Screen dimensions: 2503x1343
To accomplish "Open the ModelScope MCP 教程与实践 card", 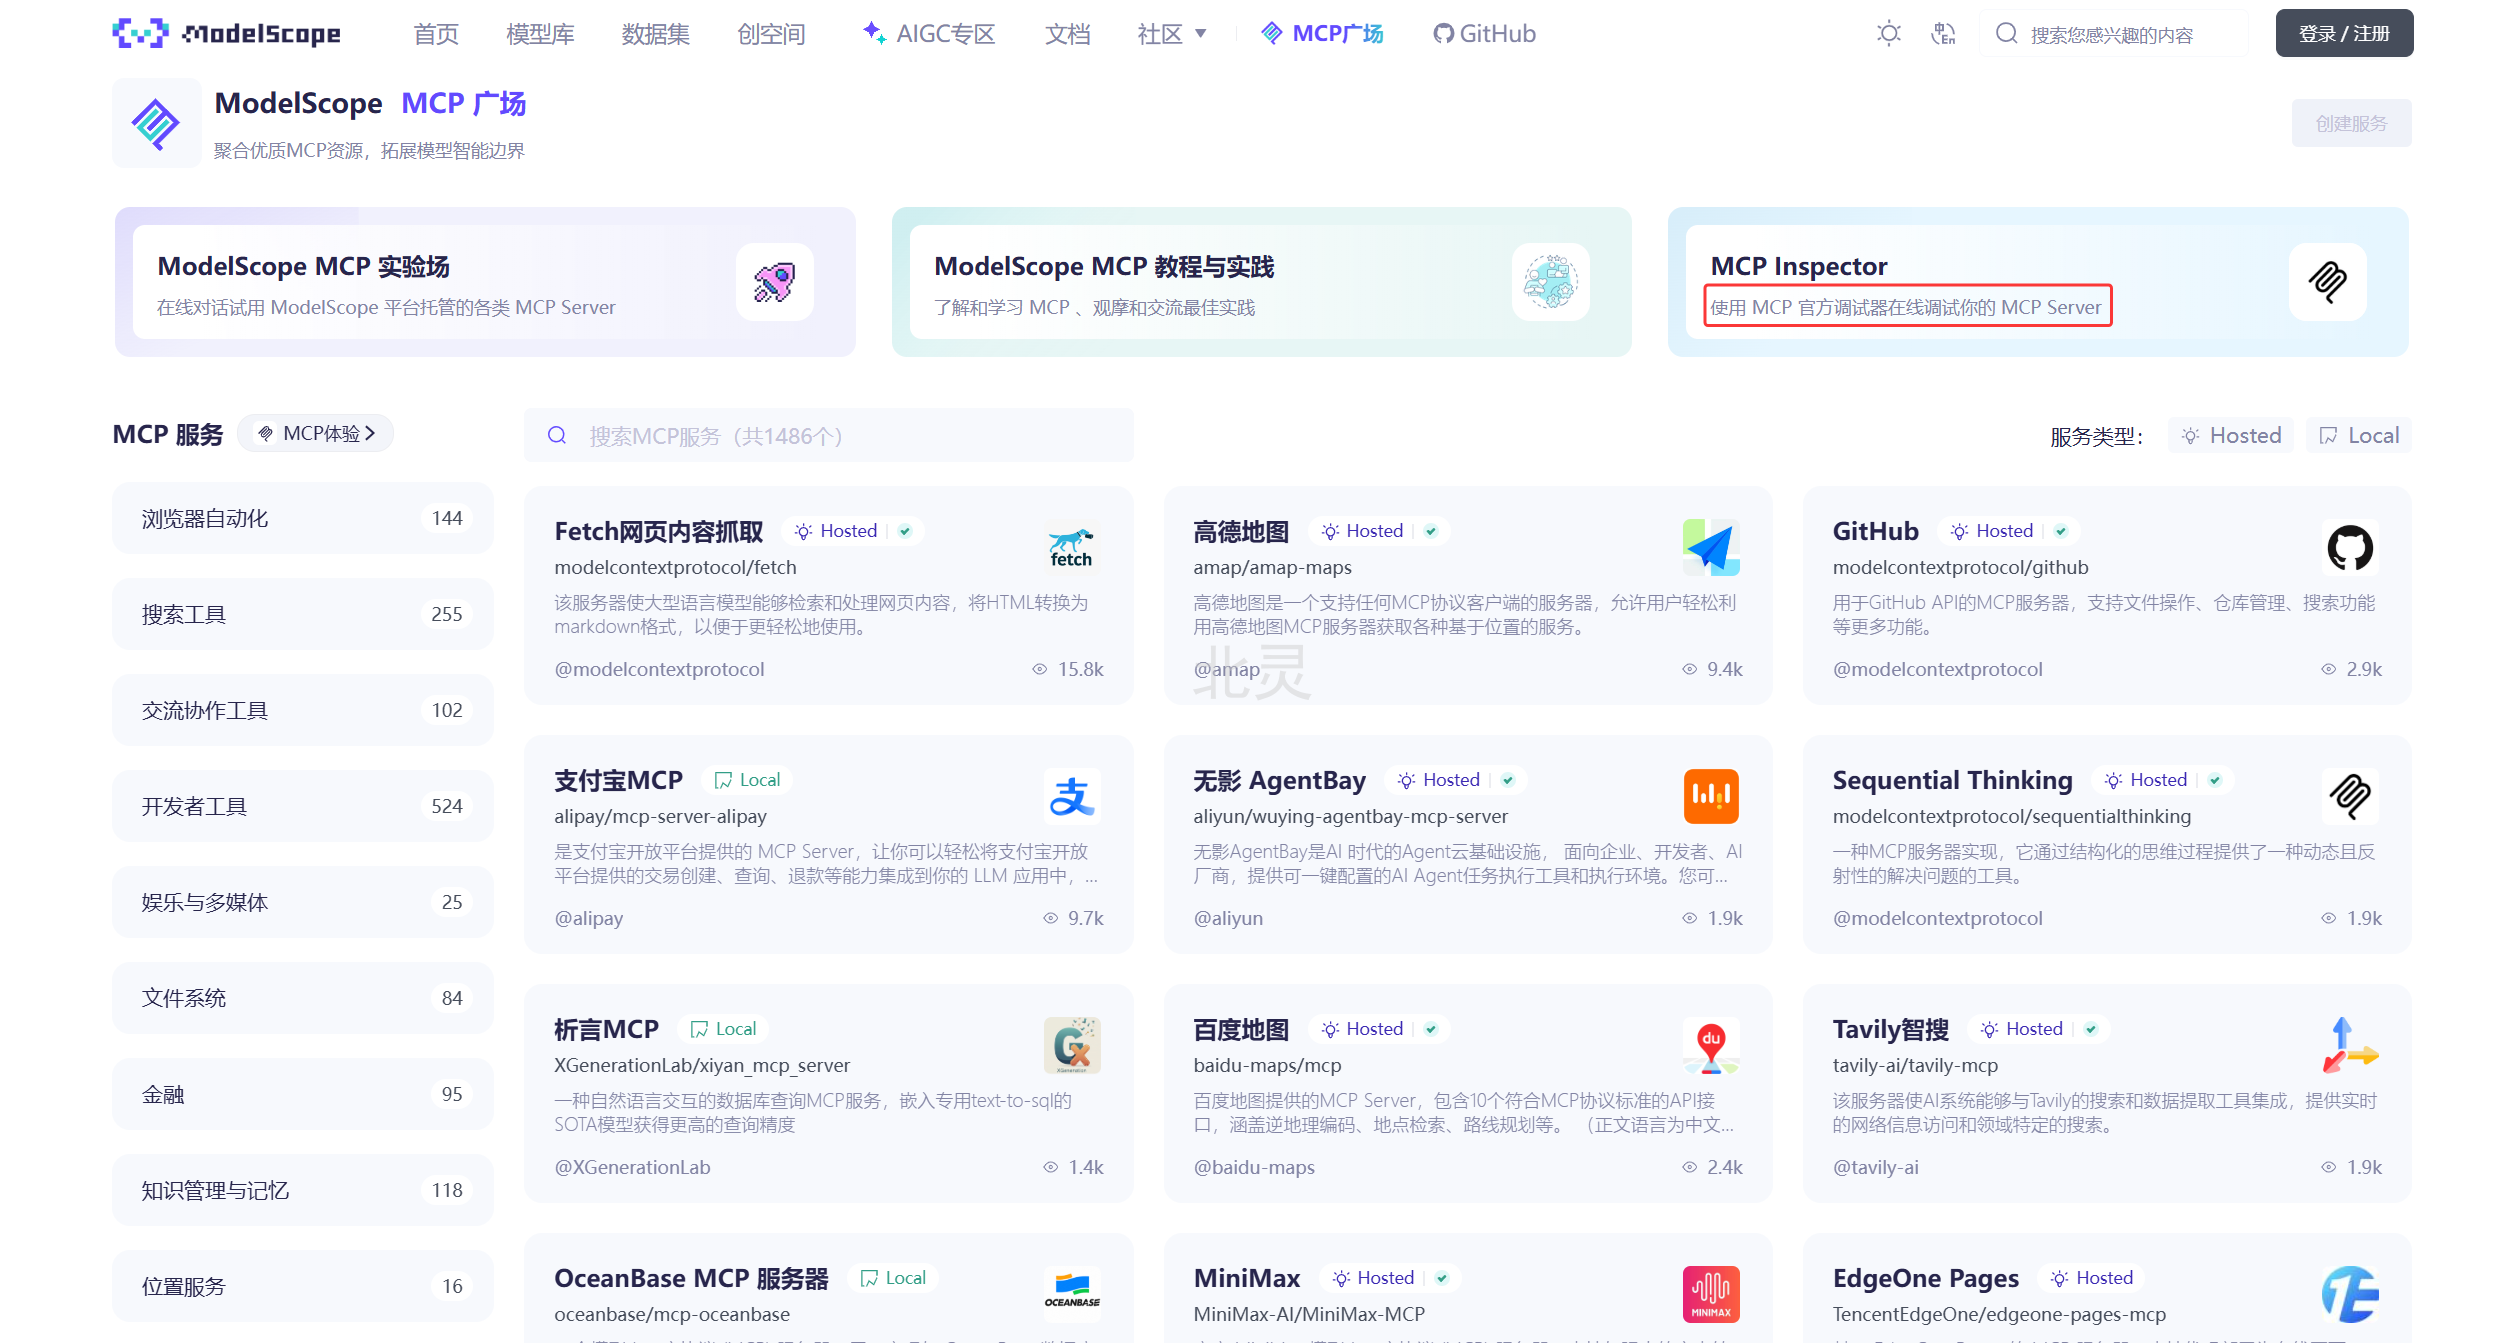I will [x=1260, y=283].
